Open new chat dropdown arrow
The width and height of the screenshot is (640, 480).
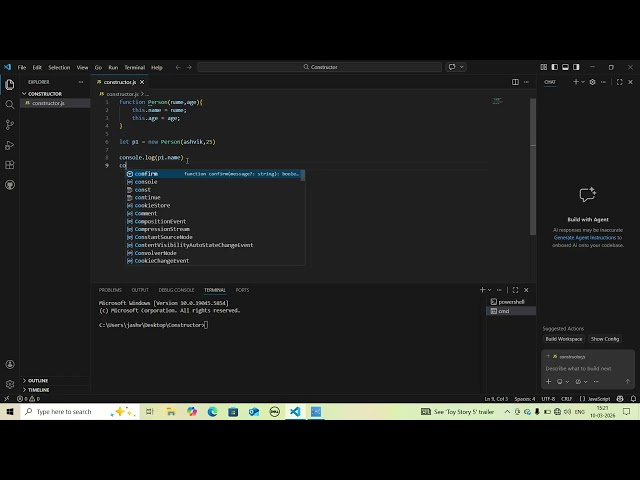[x=583, y=82]
